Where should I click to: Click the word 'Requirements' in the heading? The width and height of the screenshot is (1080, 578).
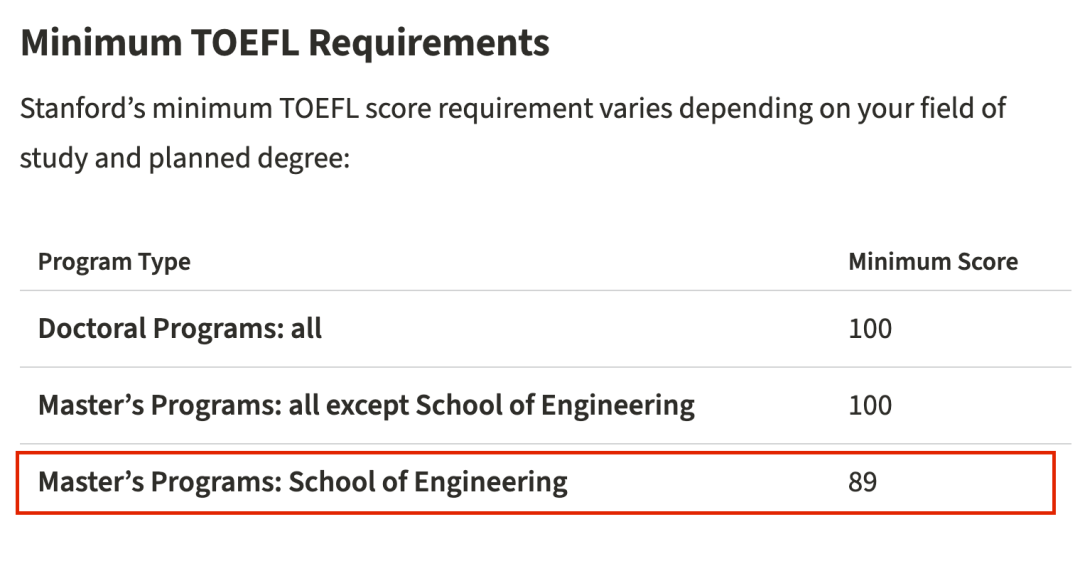[429, 44]
